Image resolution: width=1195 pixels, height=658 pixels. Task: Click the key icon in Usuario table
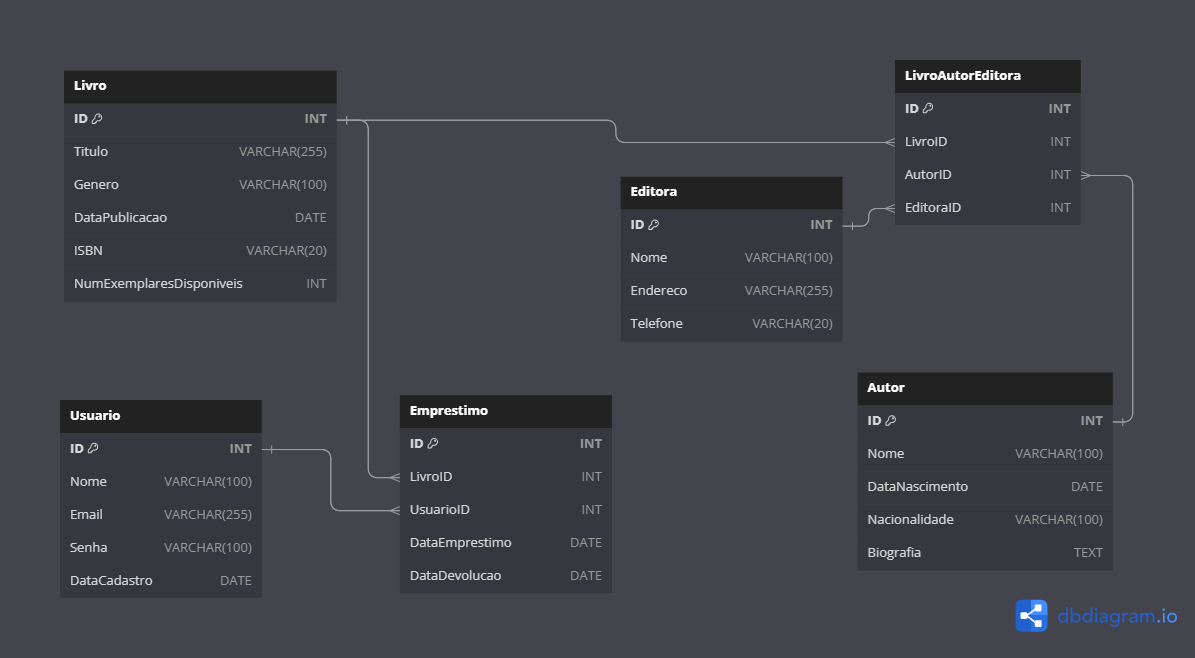(x=93, y=449)
